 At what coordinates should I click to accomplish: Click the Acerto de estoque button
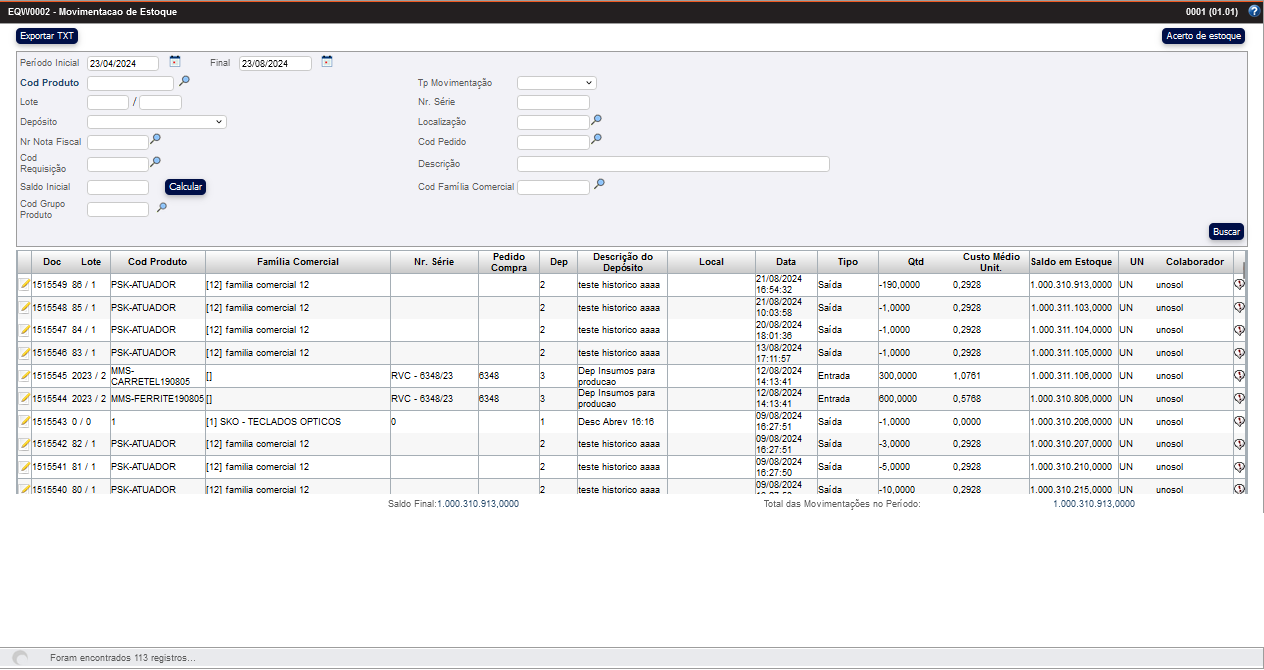point(1203,36)
